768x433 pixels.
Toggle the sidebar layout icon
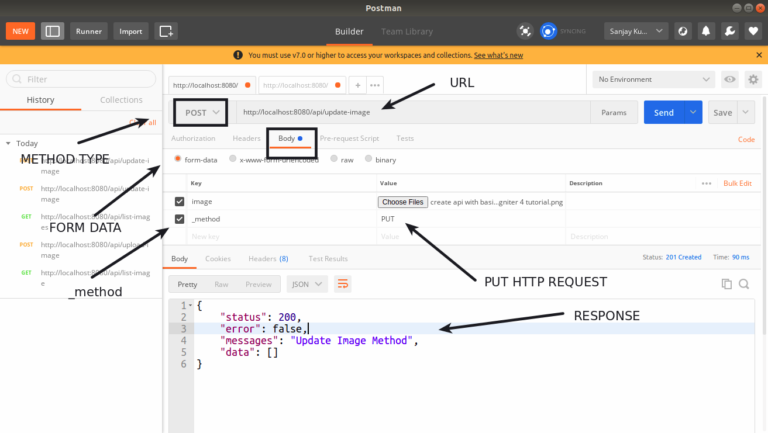(x=52, y=31)
